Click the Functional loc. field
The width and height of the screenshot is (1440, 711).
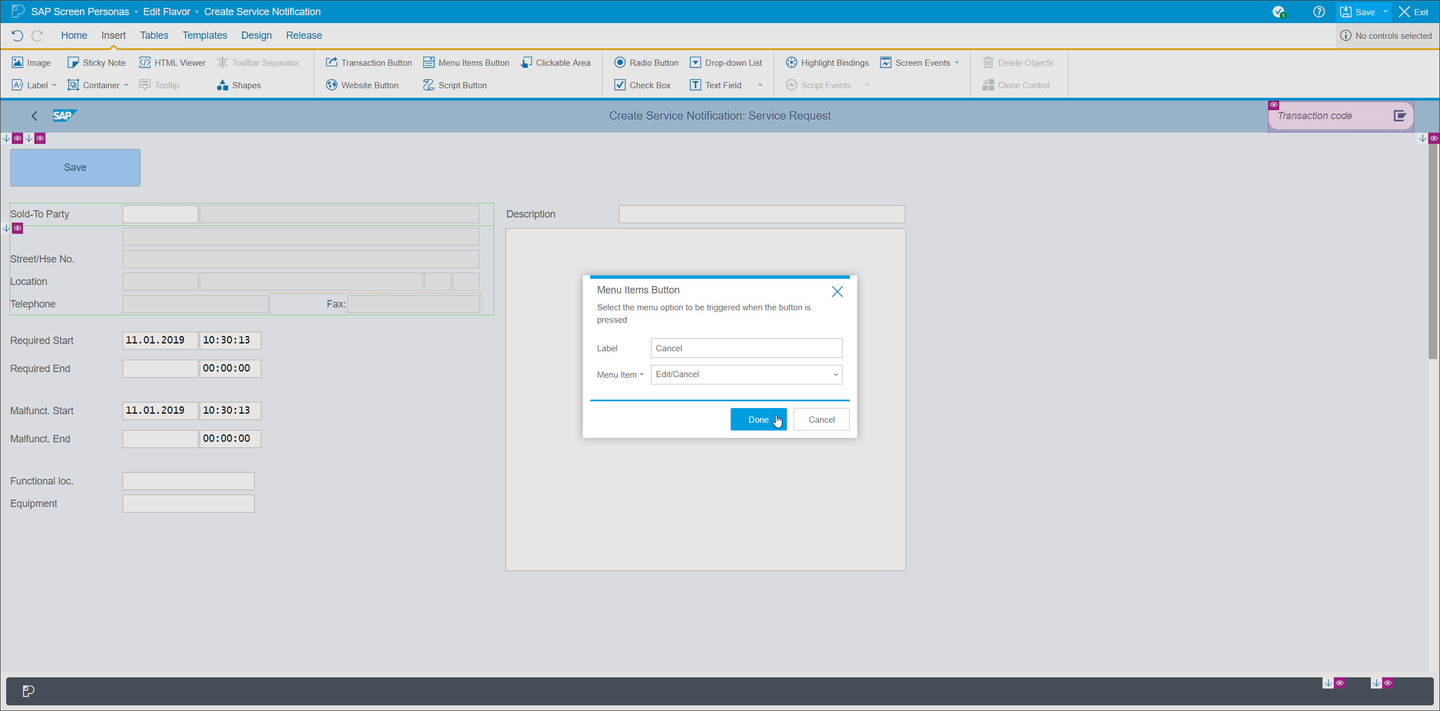pos(188,481)
